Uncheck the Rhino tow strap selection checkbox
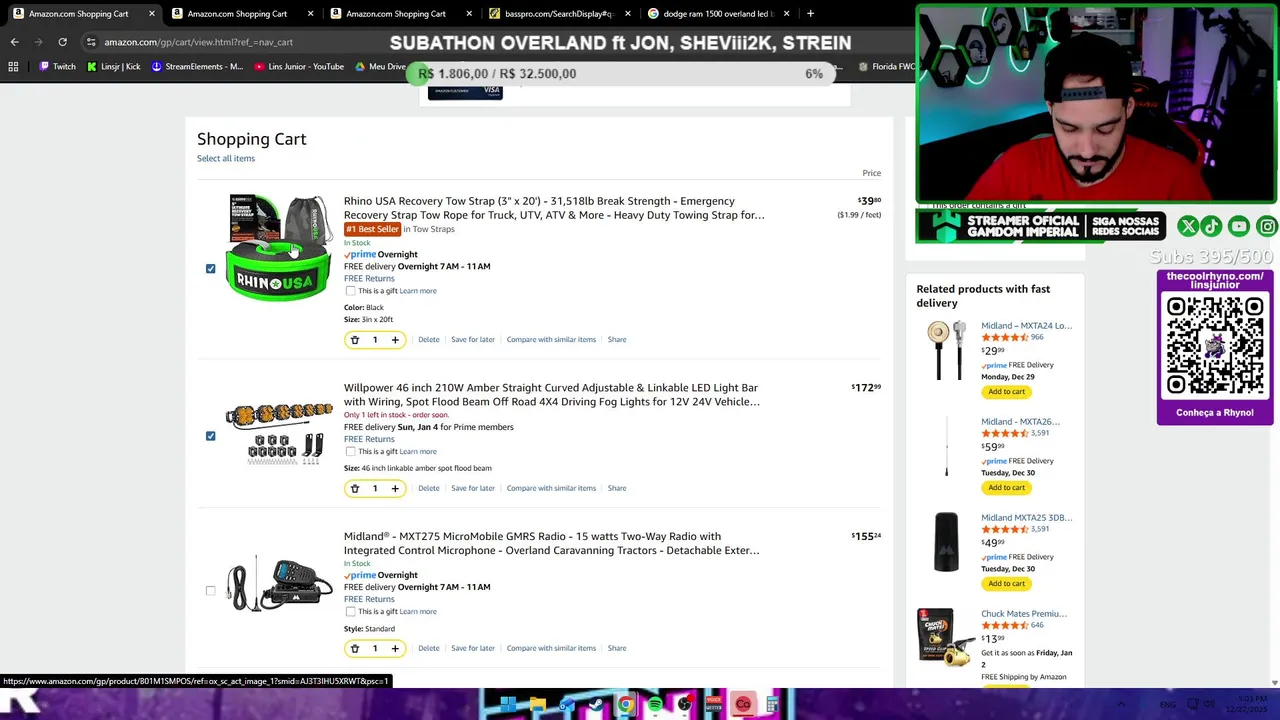The width and height of the screenshot is (1280, 720). coord(210,269)
